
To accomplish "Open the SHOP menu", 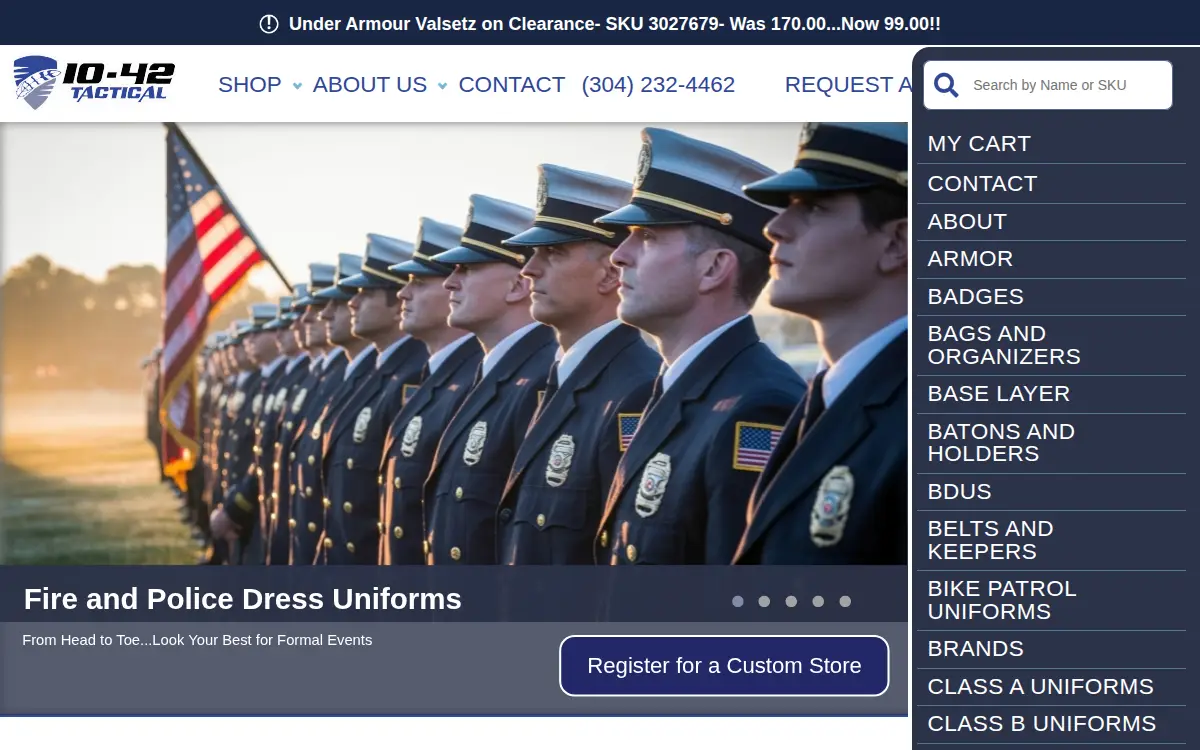I will (250, 85).
